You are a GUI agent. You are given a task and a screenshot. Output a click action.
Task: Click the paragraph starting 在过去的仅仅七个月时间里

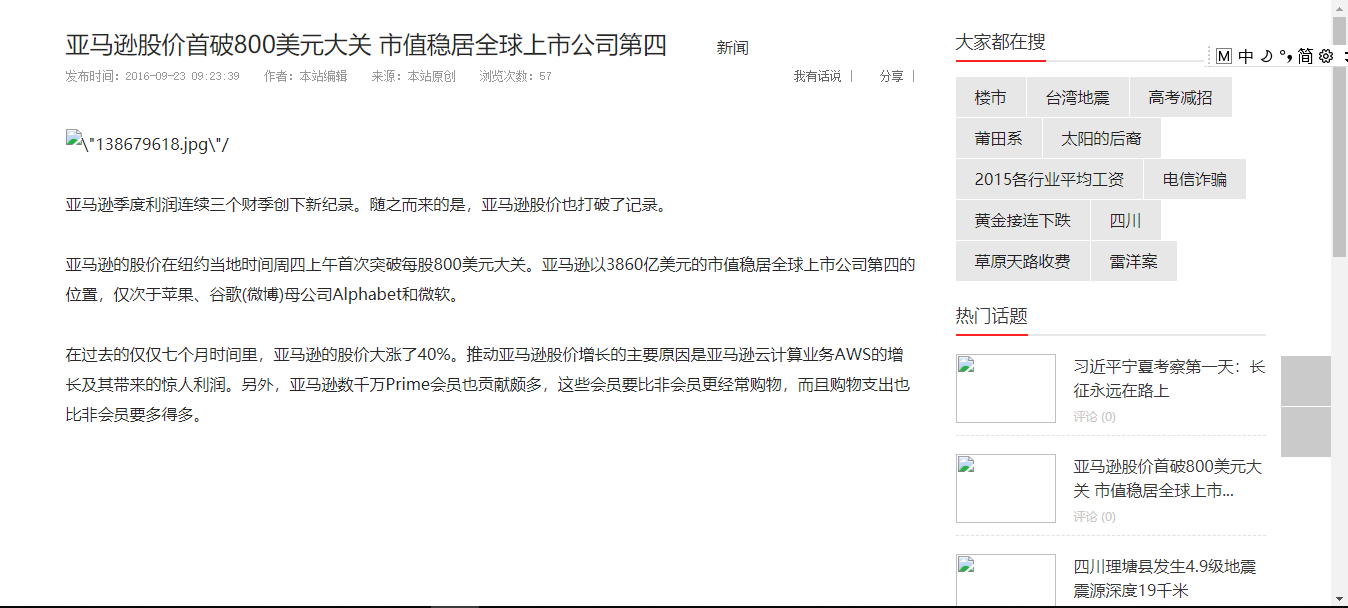(x=488, y=384)
